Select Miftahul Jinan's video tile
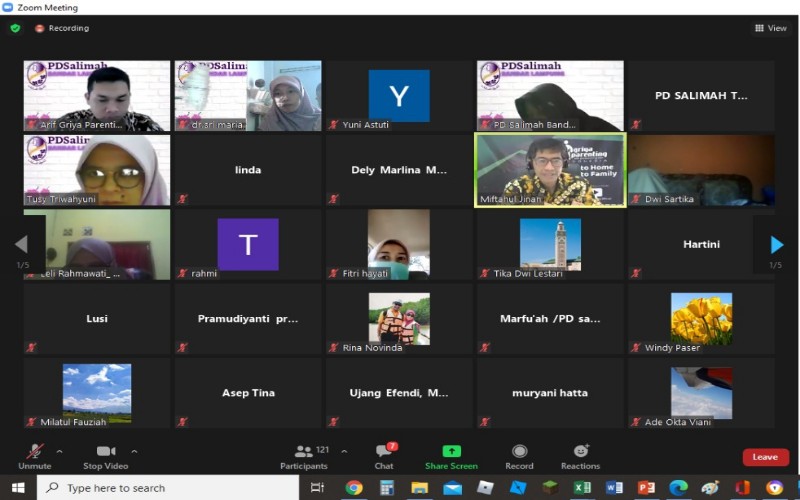The image size is (800, 500). (550, 170)
